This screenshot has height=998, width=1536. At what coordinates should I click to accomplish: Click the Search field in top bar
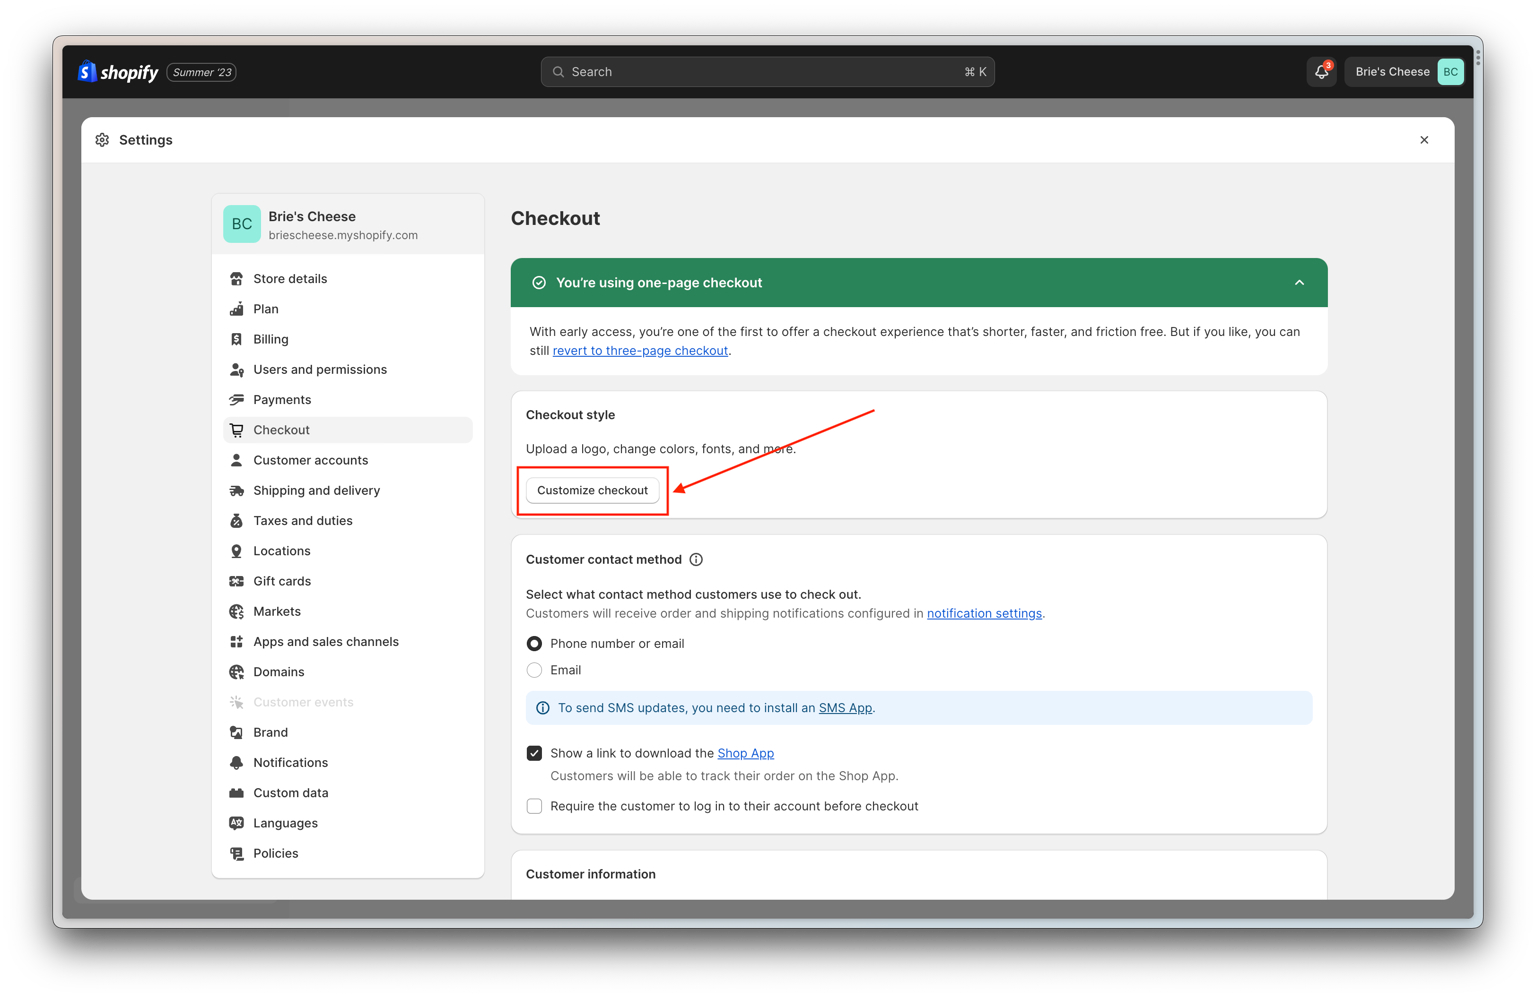(768, 72)
